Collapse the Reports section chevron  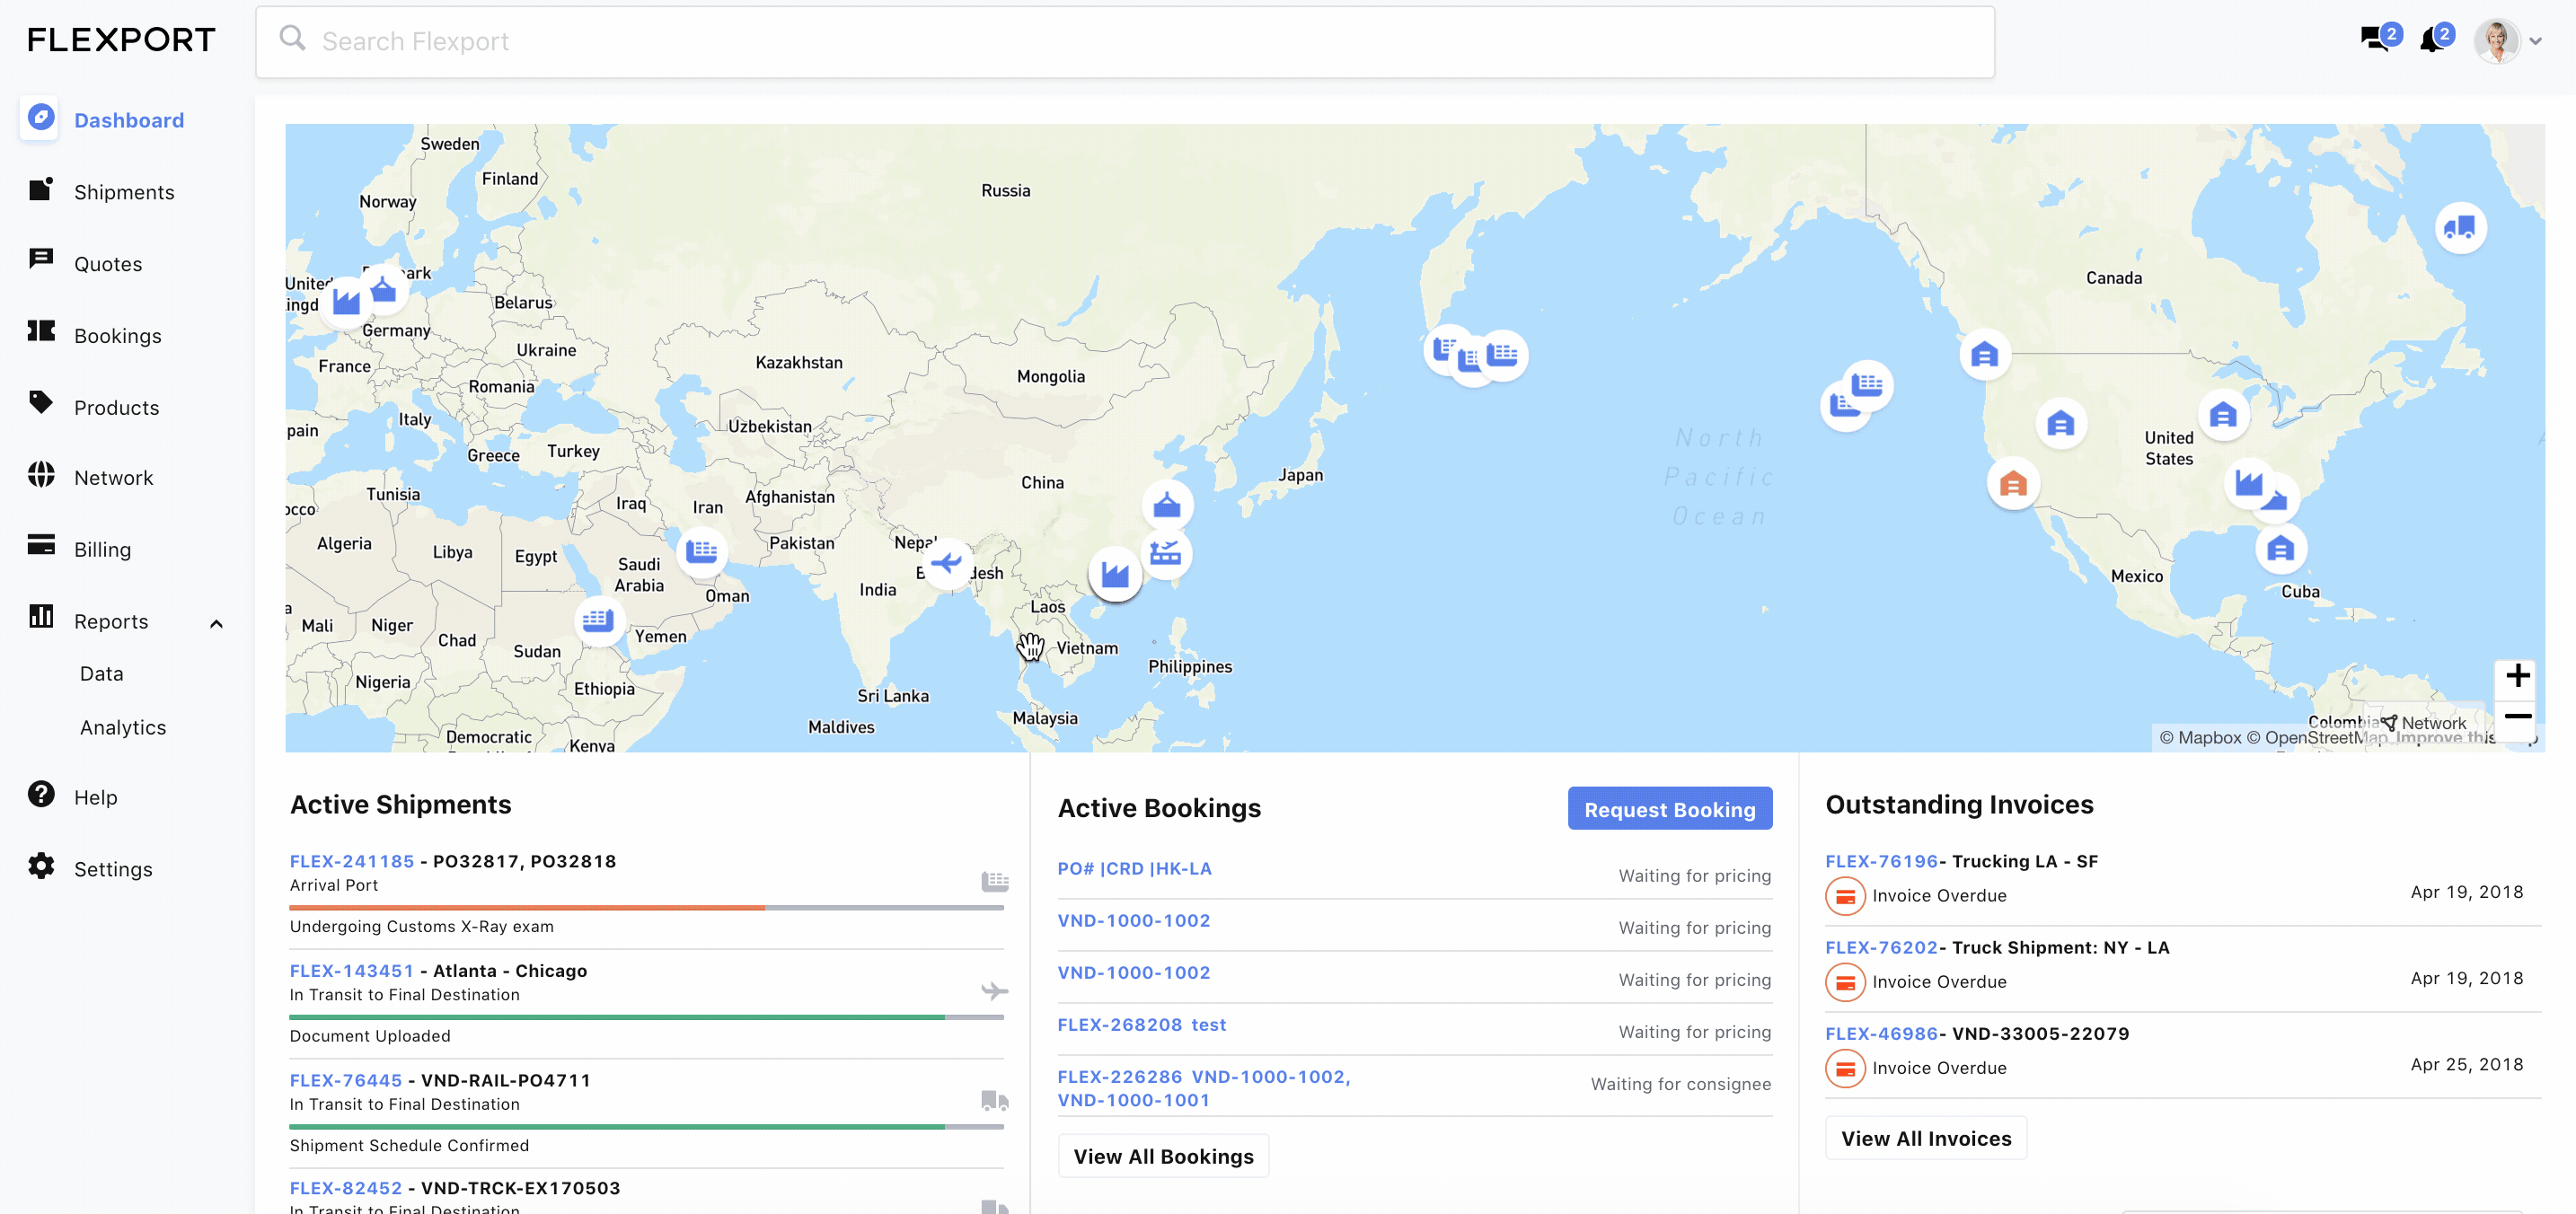216,623
